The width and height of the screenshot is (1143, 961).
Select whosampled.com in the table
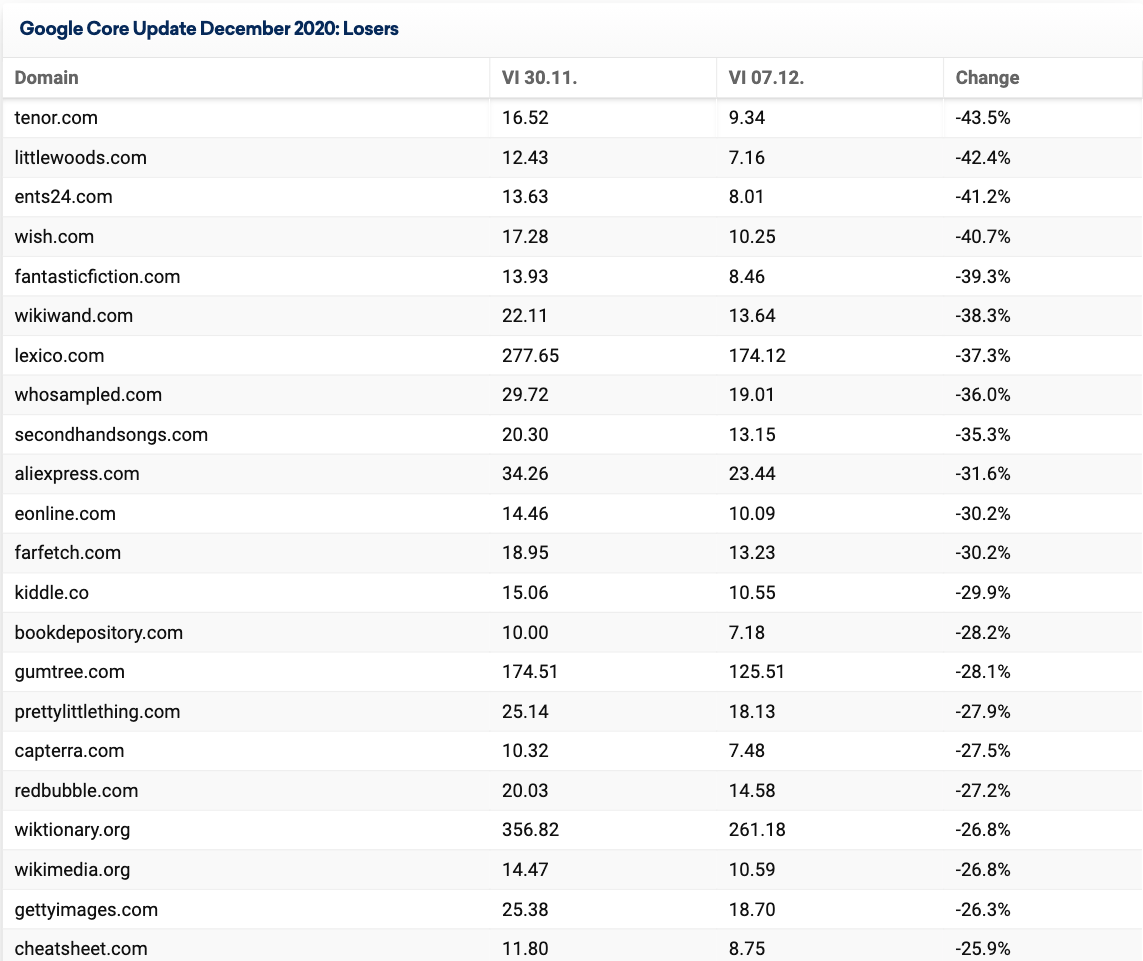coord(88,395)
